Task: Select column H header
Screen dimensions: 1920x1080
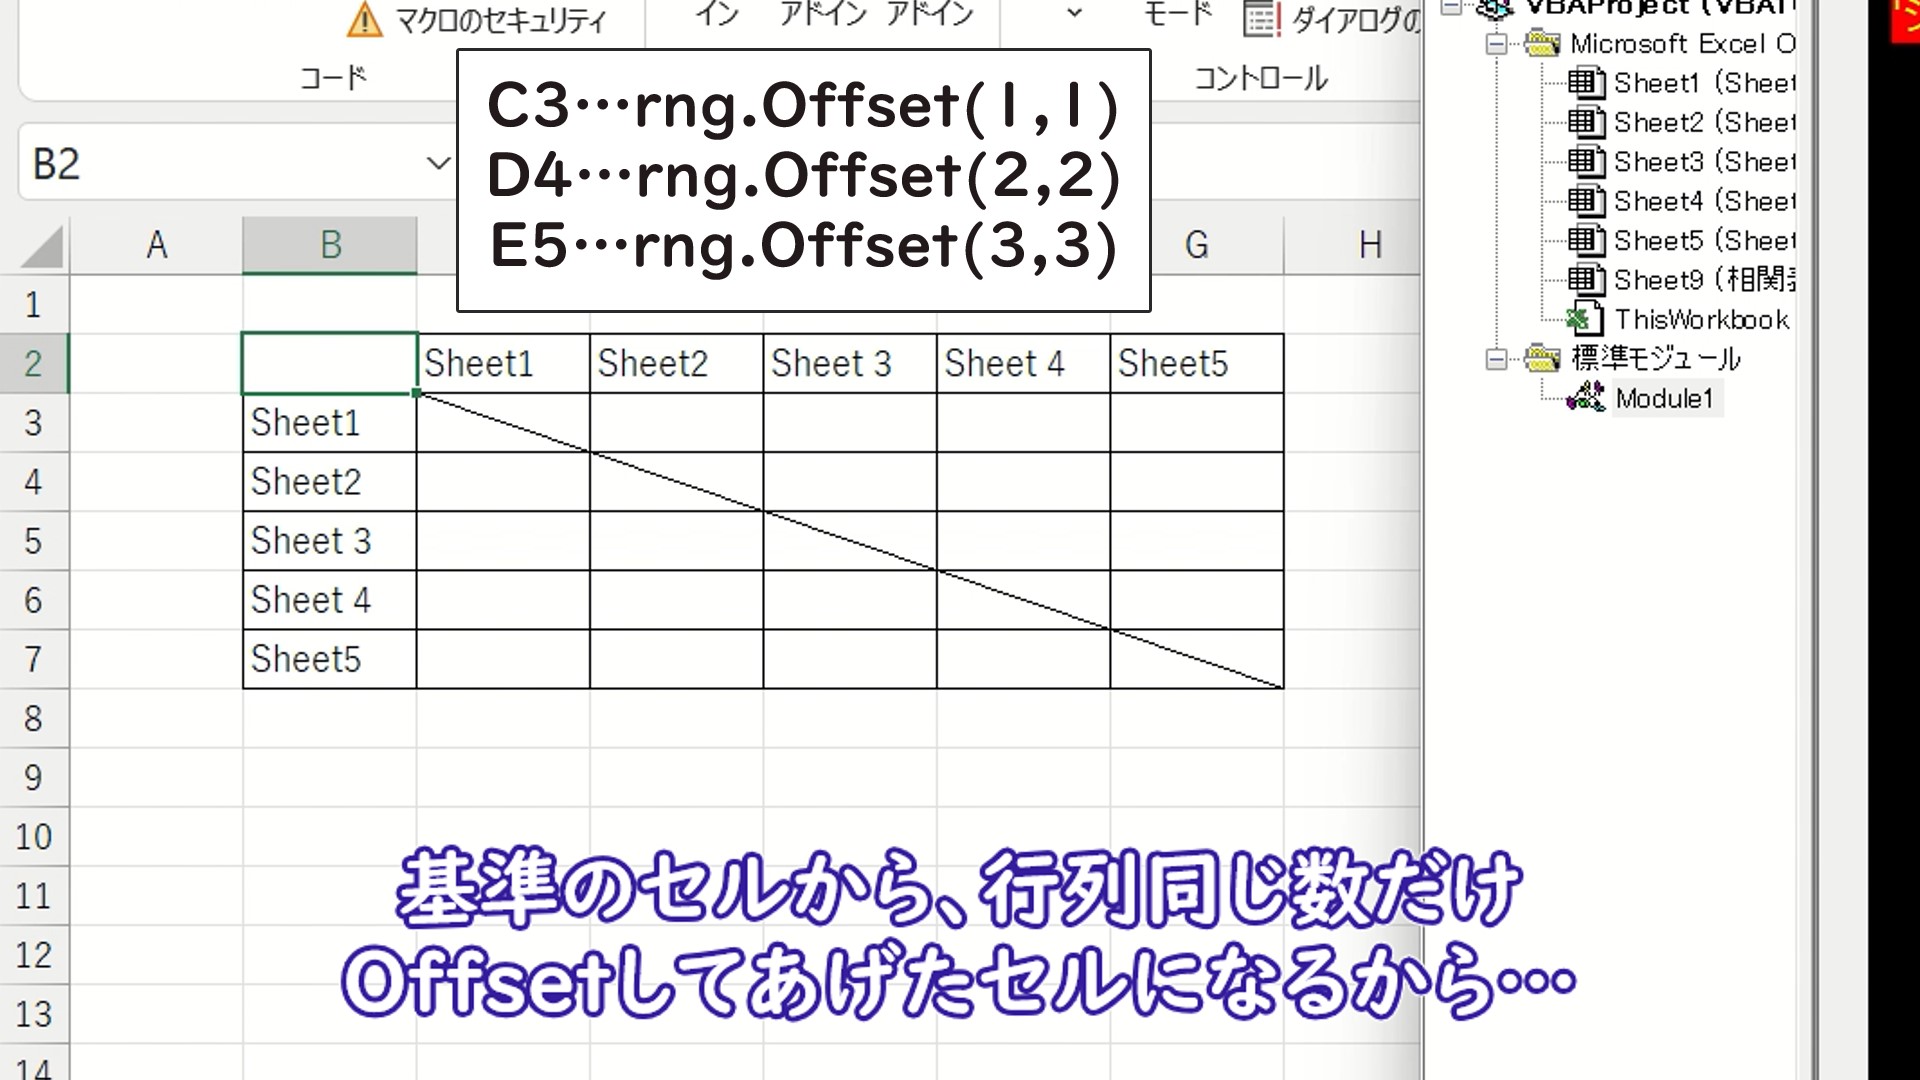Action: click(1370, 245)
